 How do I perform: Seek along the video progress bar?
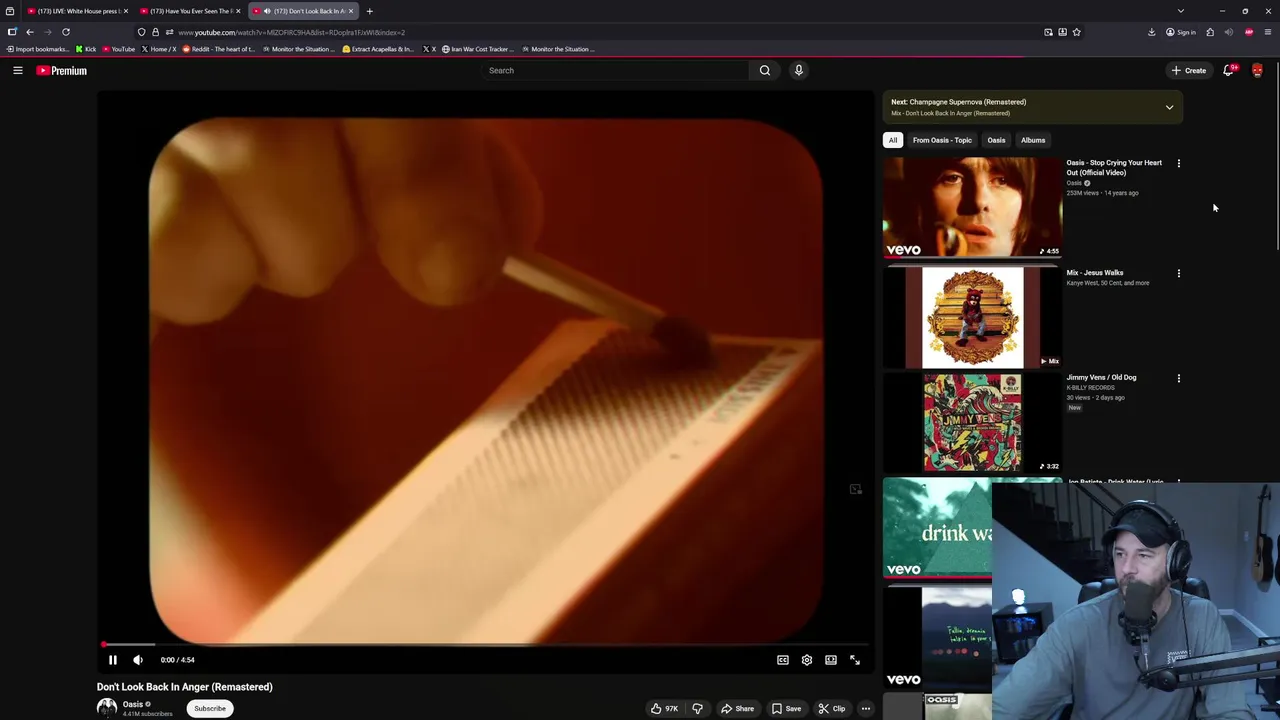coord(486,645)
